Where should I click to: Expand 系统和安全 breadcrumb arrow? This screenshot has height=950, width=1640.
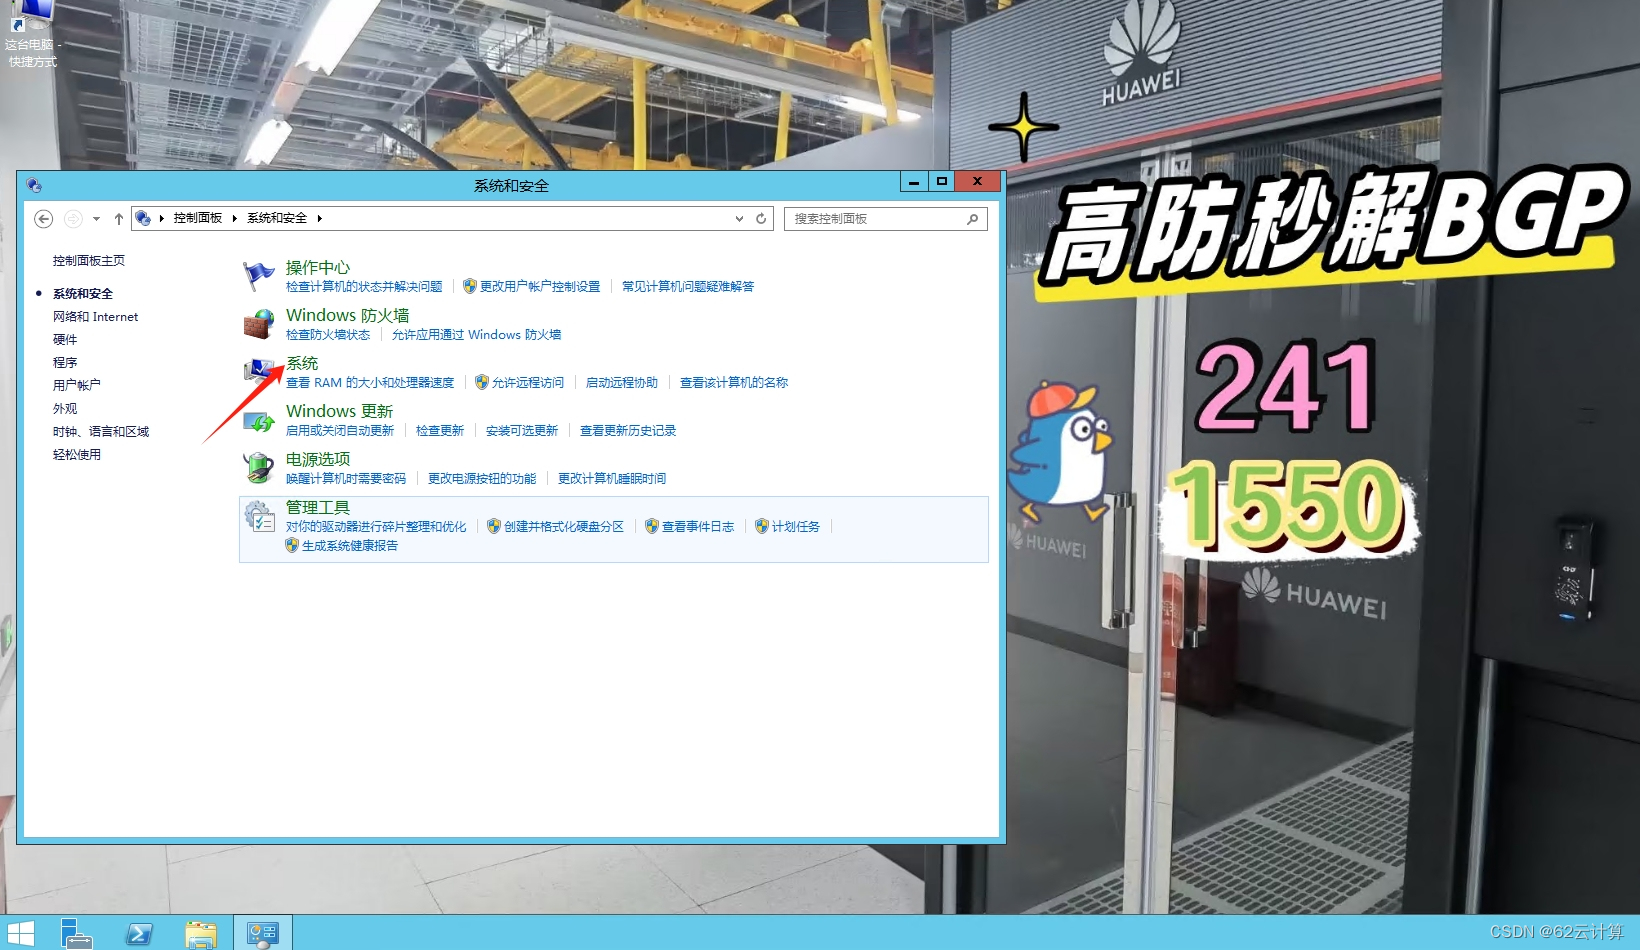click(319, 218)
